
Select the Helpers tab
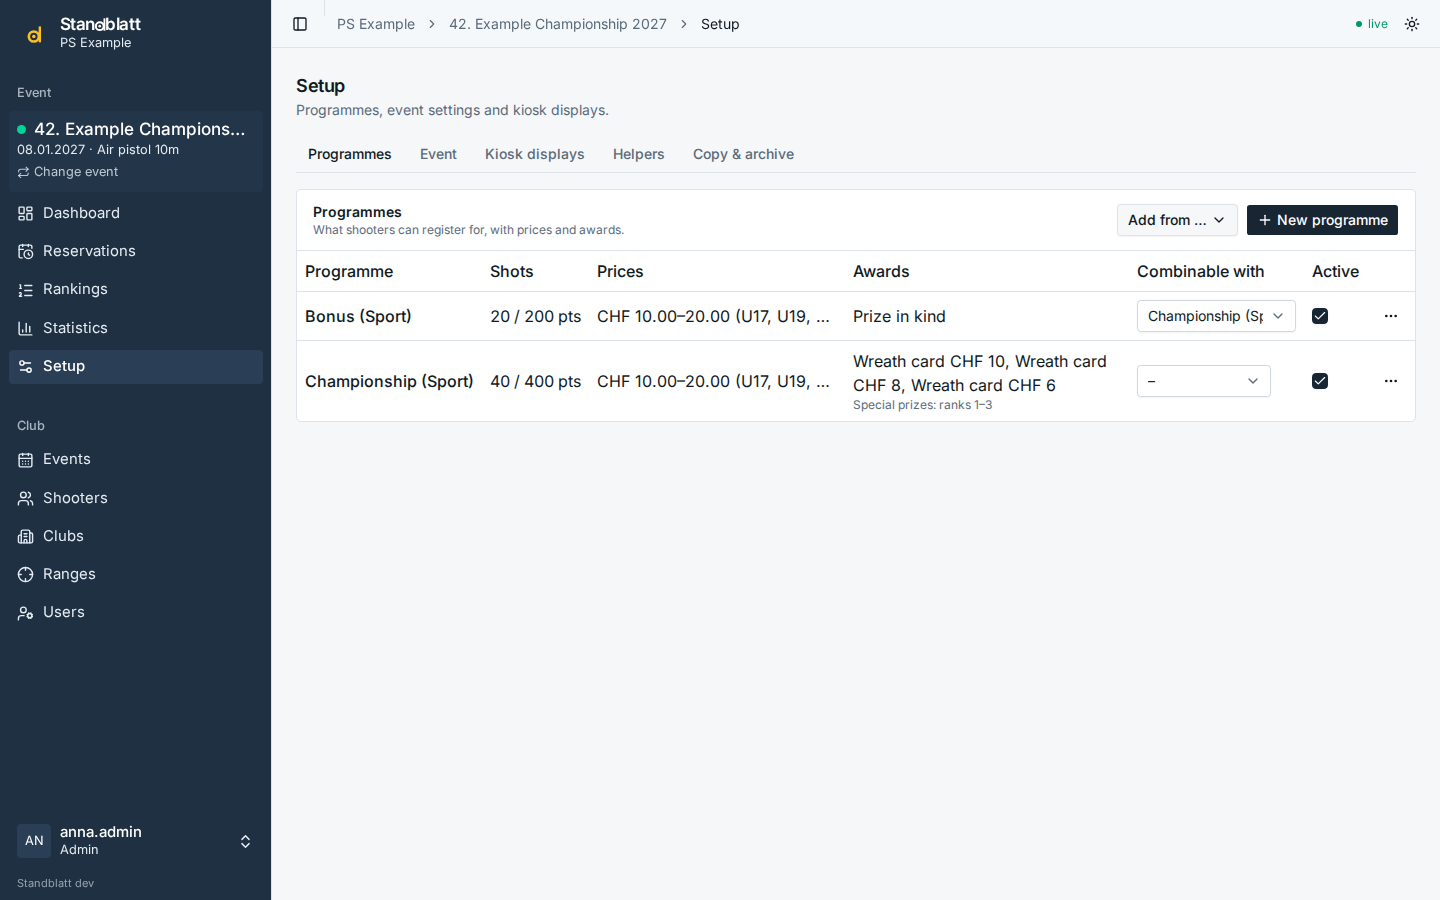pos(639,154)
